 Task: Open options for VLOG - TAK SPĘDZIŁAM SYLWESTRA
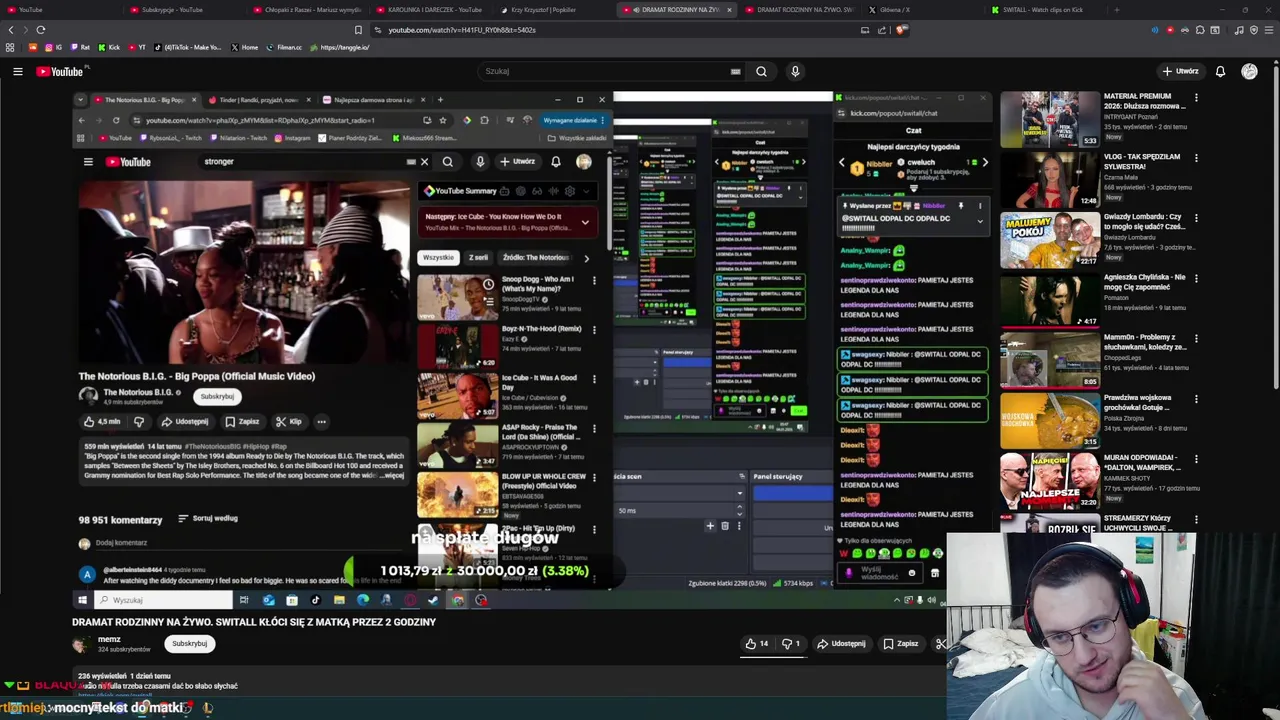pos(1196,158)
